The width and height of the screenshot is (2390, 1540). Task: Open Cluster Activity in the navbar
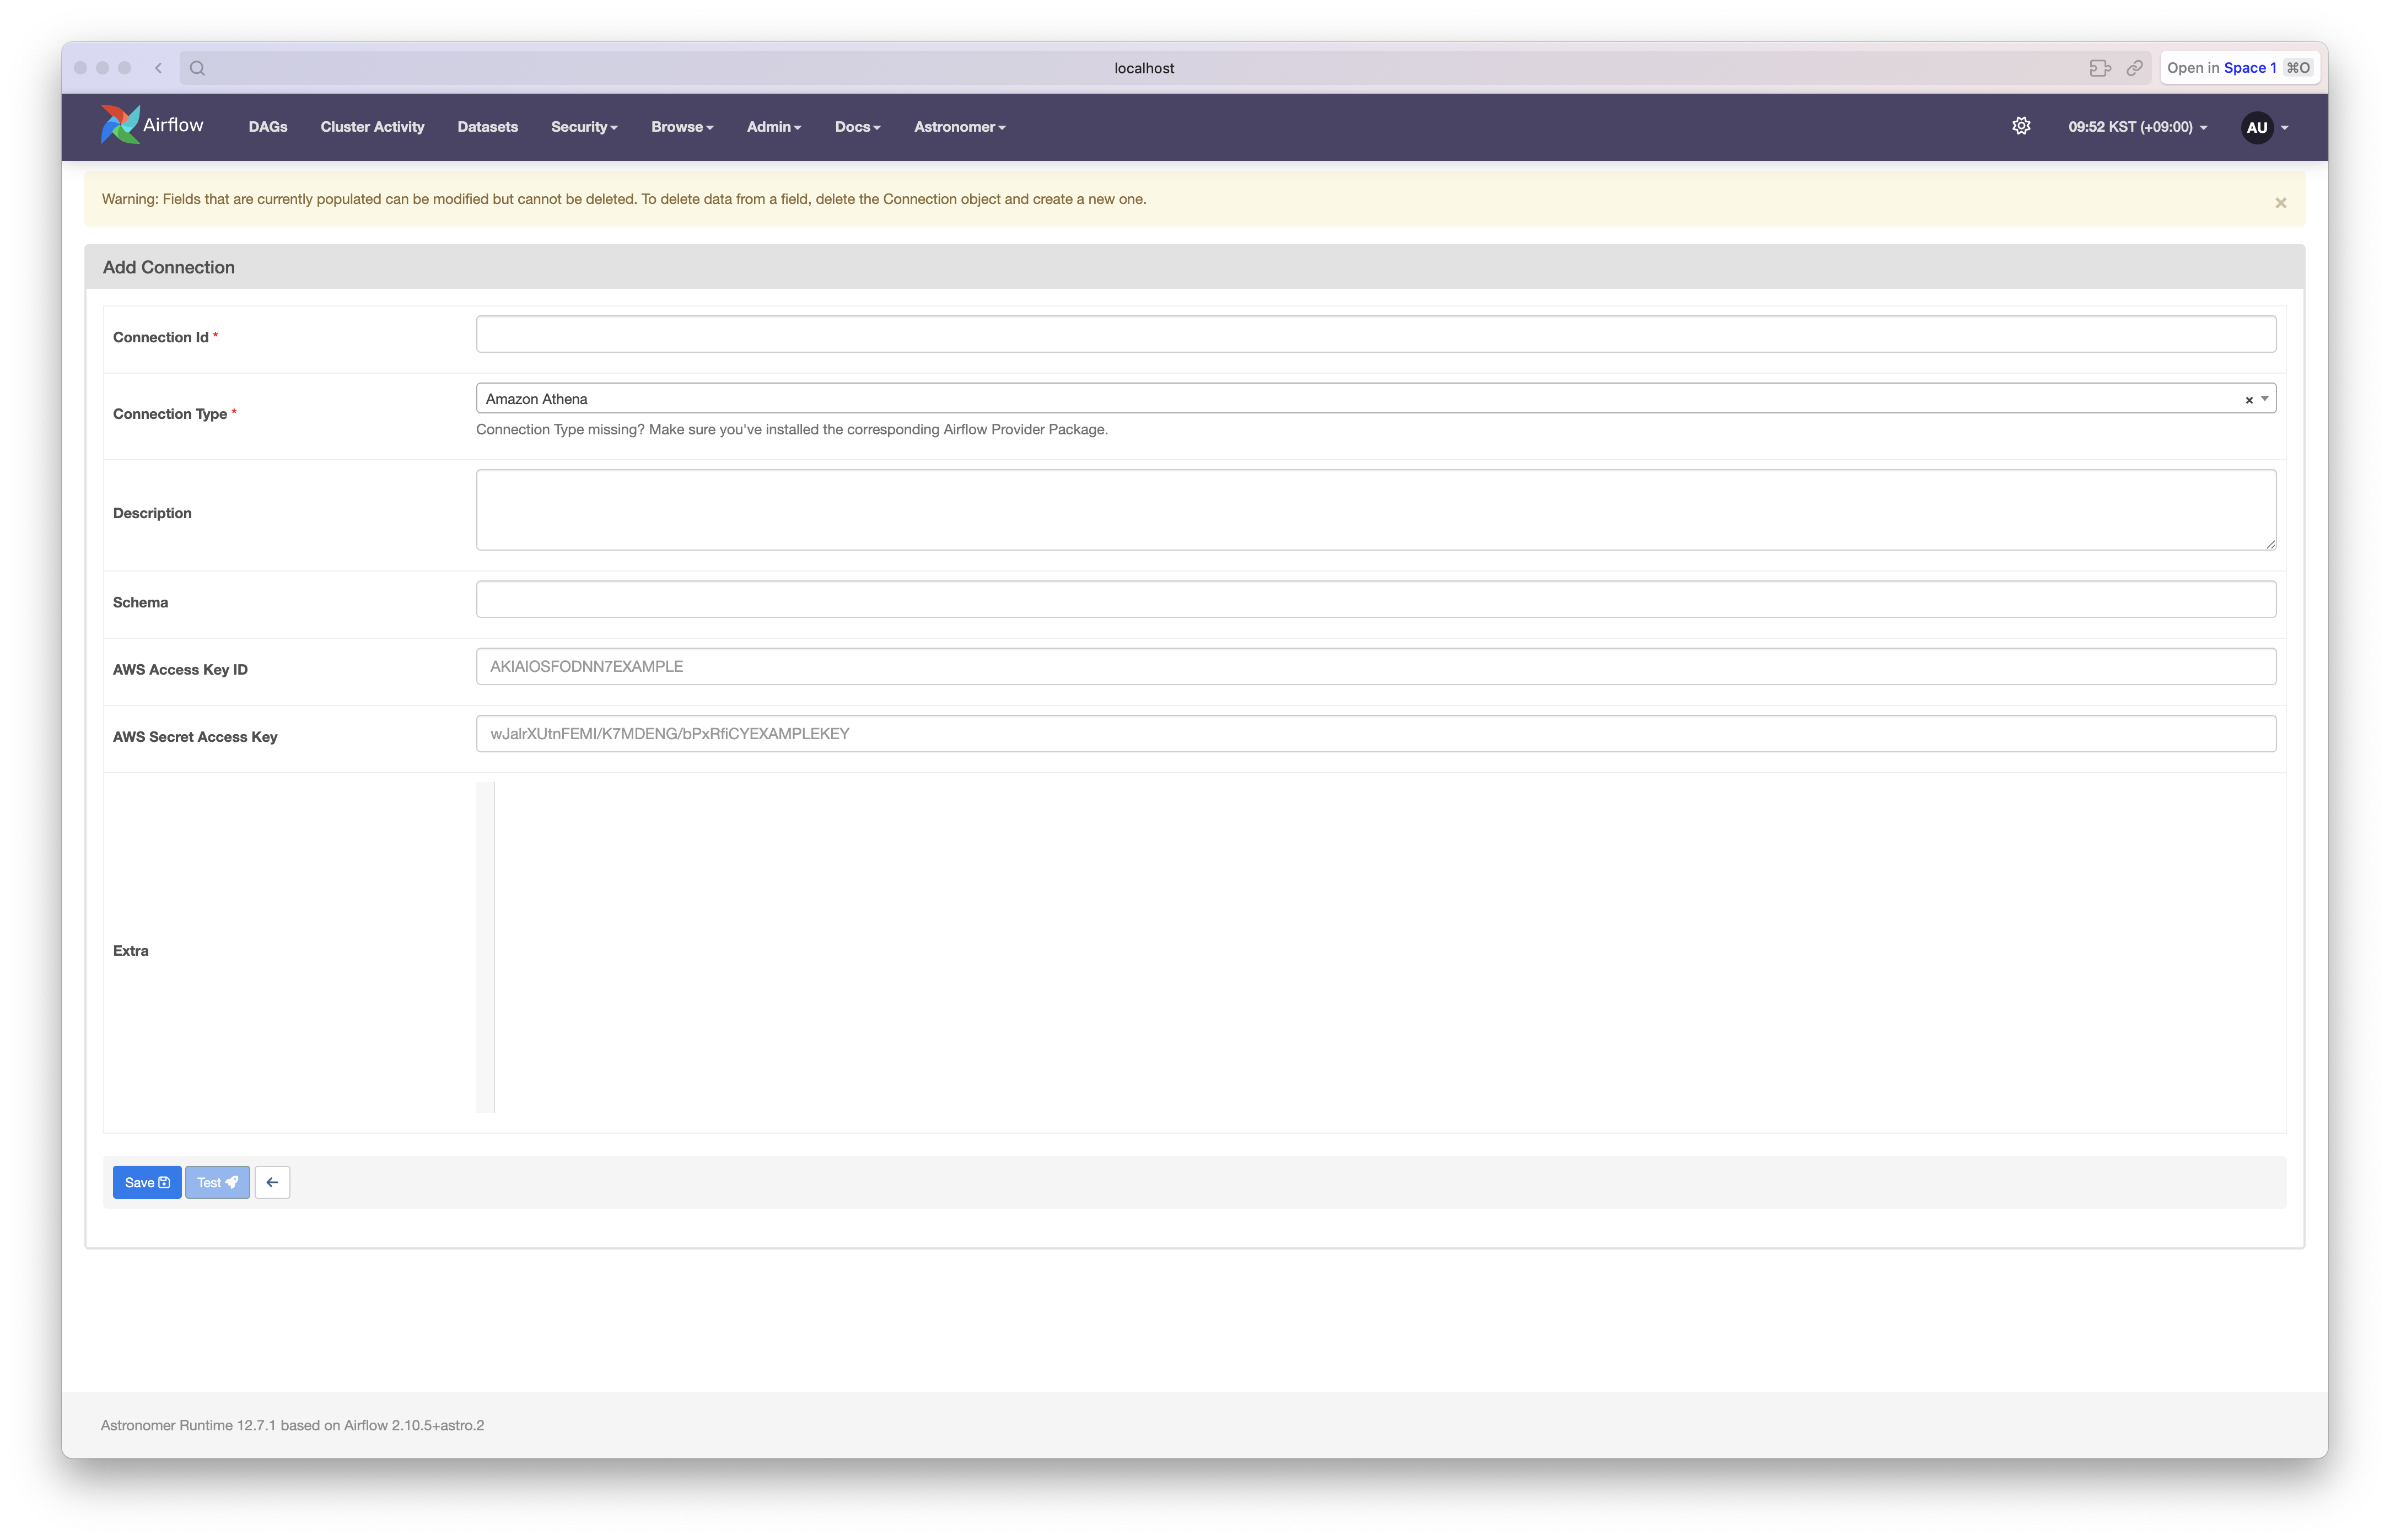(x=372, y=127)
